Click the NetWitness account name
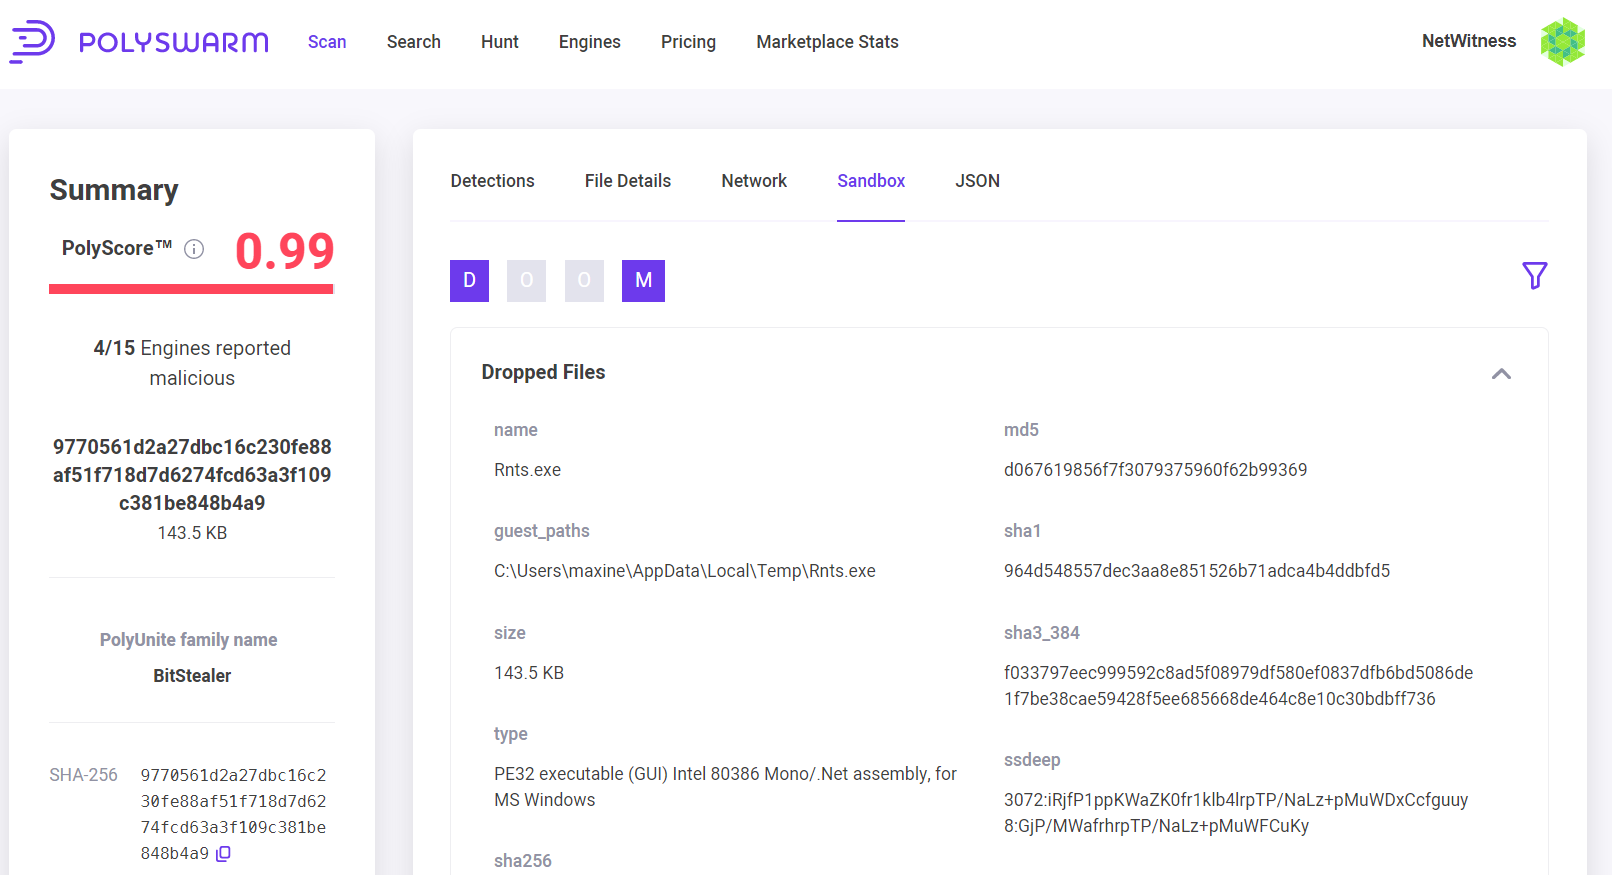1612x875 pixels. tap(1468, 41)
